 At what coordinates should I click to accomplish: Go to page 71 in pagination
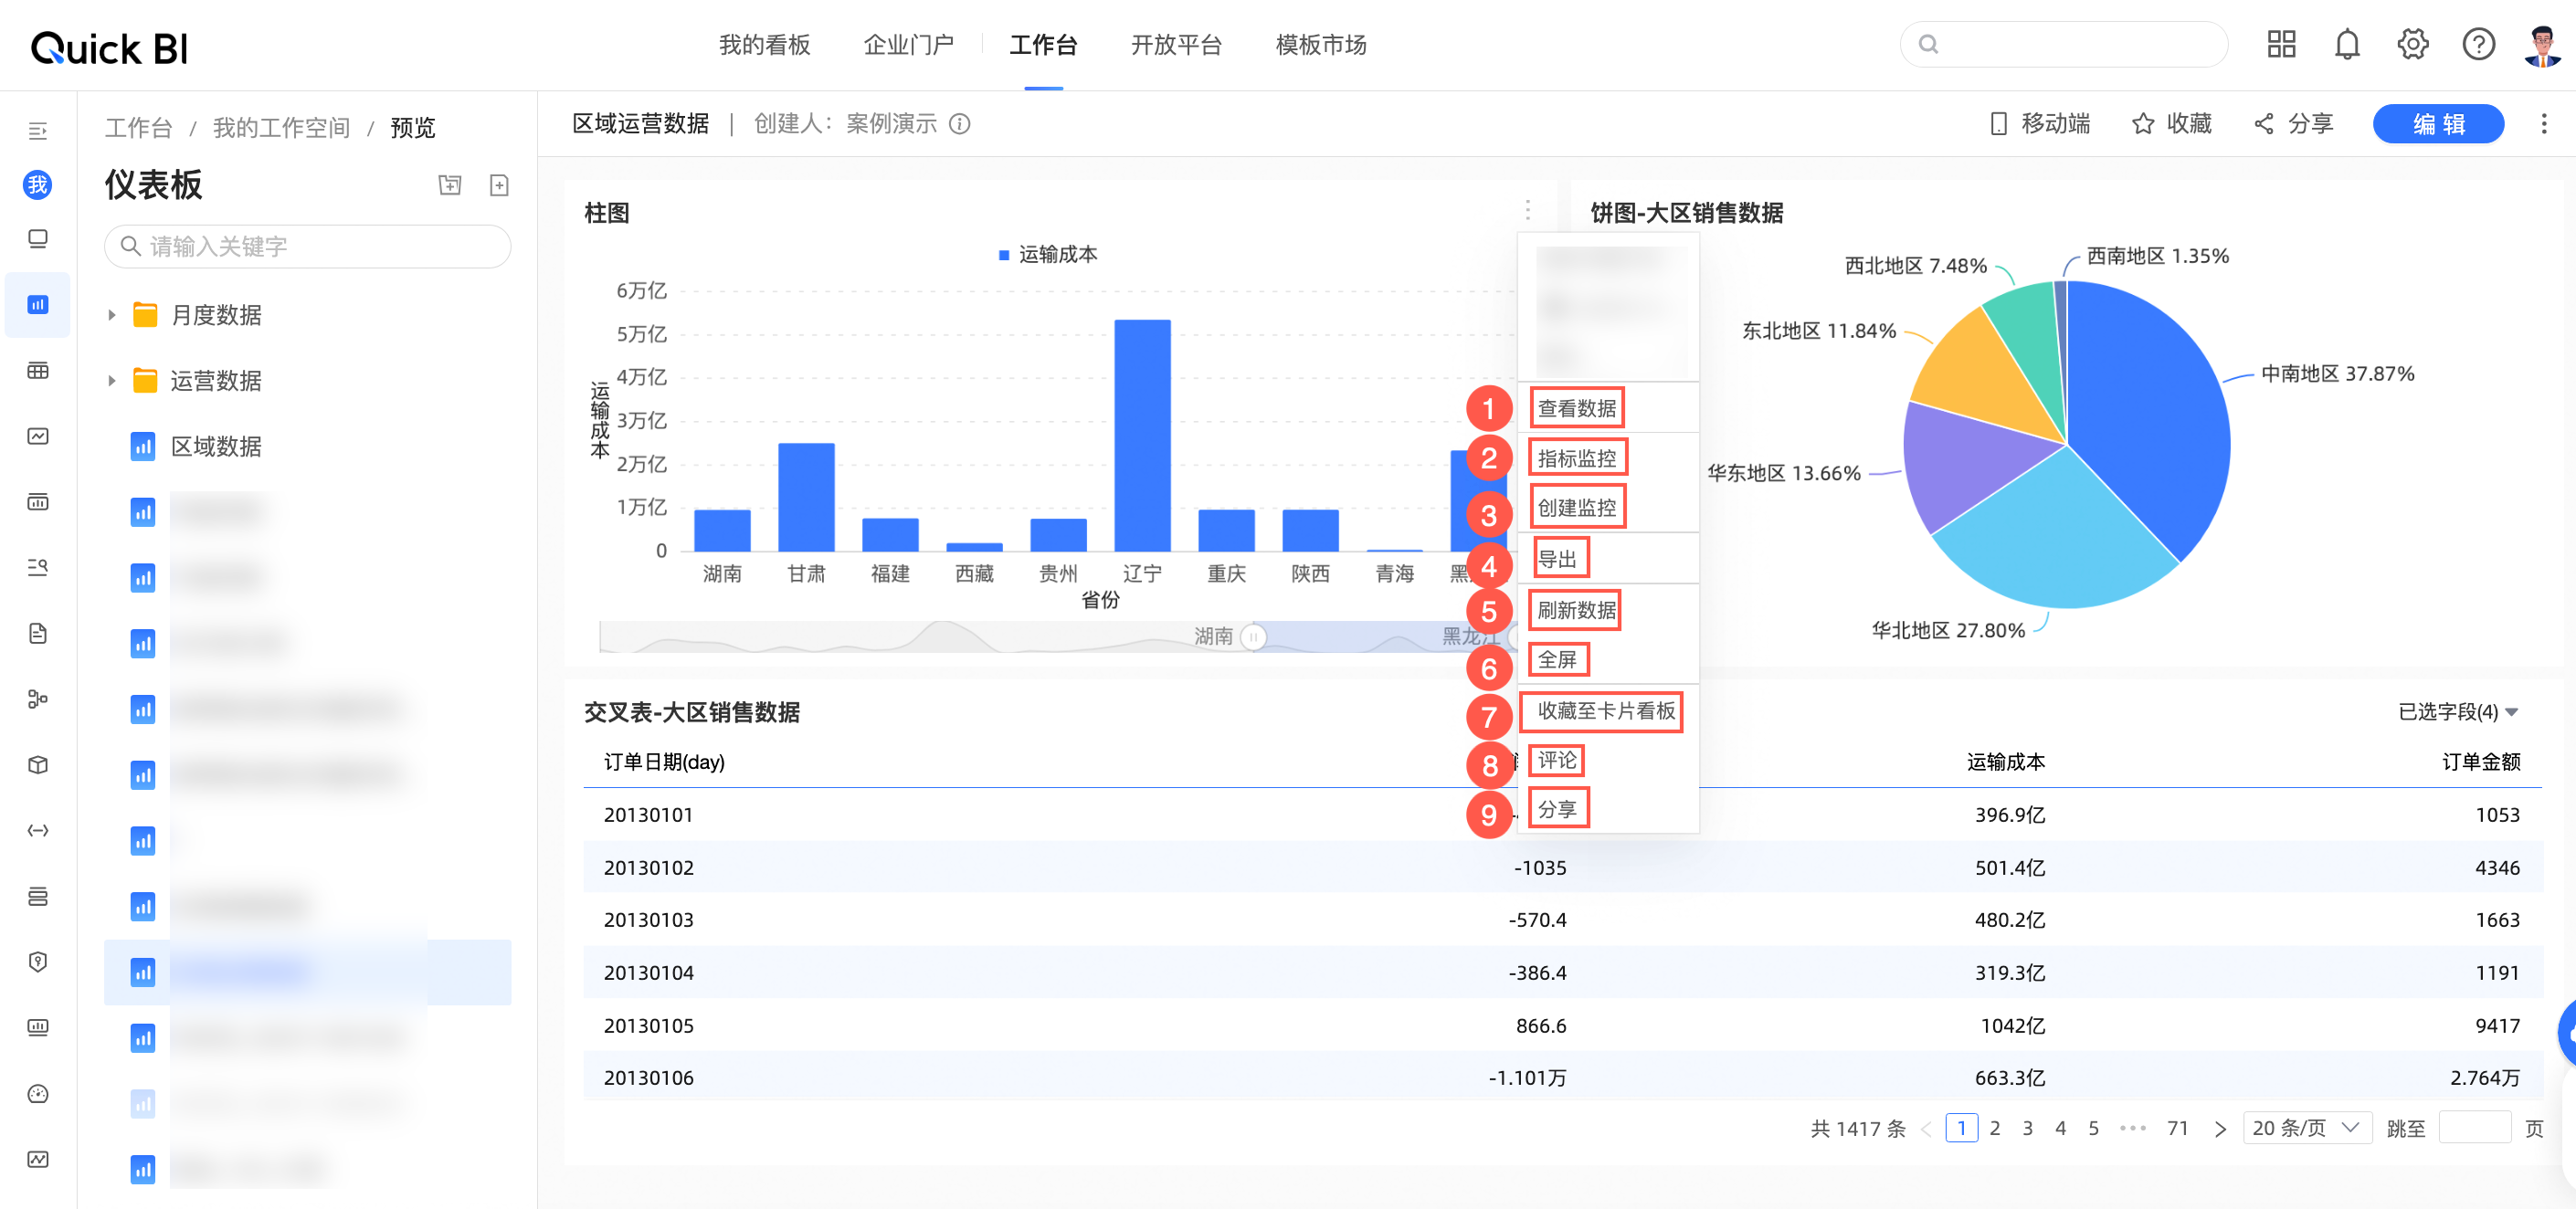click(x=2177, y=1129)
